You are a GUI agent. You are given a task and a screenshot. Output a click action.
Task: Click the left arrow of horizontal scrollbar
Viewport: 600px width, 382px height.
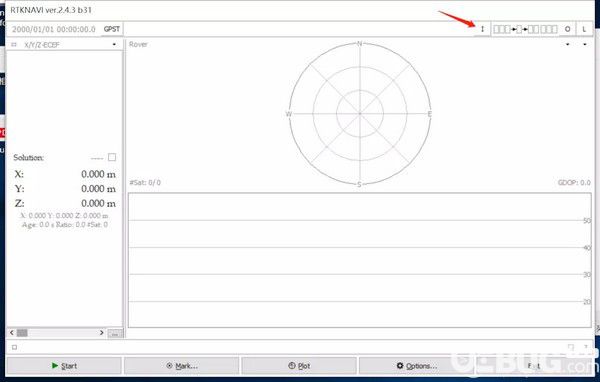11,333
